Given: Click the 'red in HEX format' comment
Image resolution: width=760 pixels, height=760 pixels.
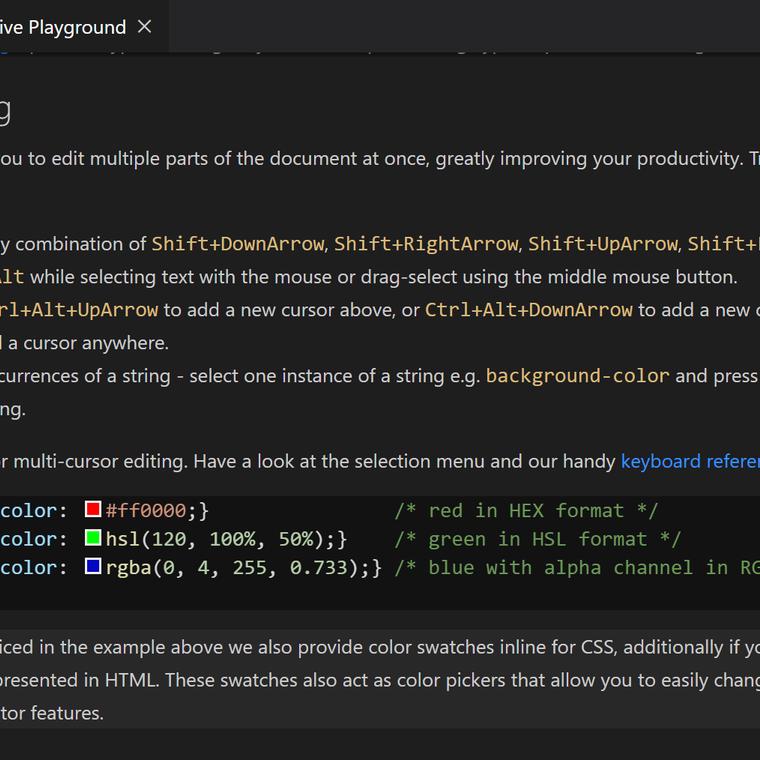Looking at the screenshot, I should [x=526, y=511].
